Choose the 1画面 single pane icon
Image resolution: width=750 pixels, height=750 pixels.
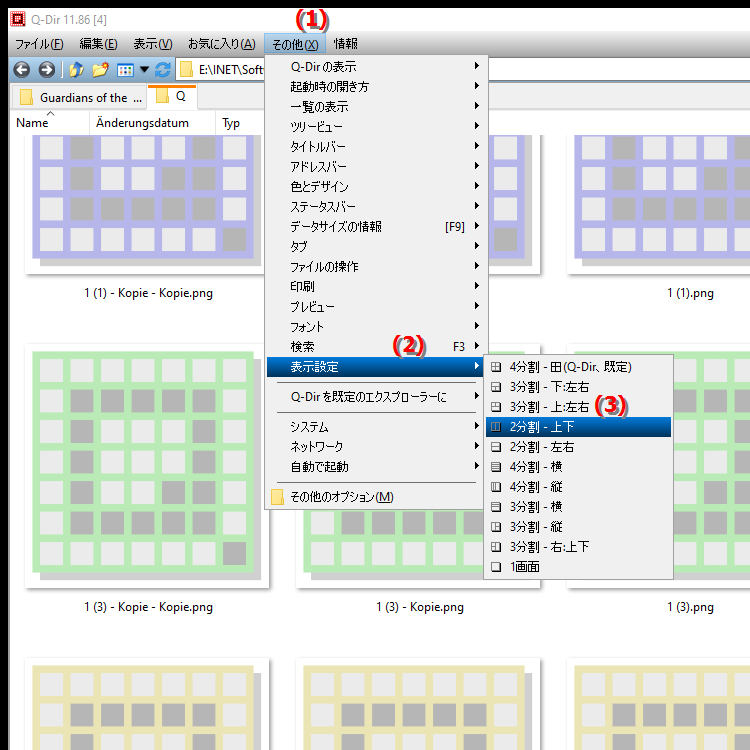click(x=496, y=567)
